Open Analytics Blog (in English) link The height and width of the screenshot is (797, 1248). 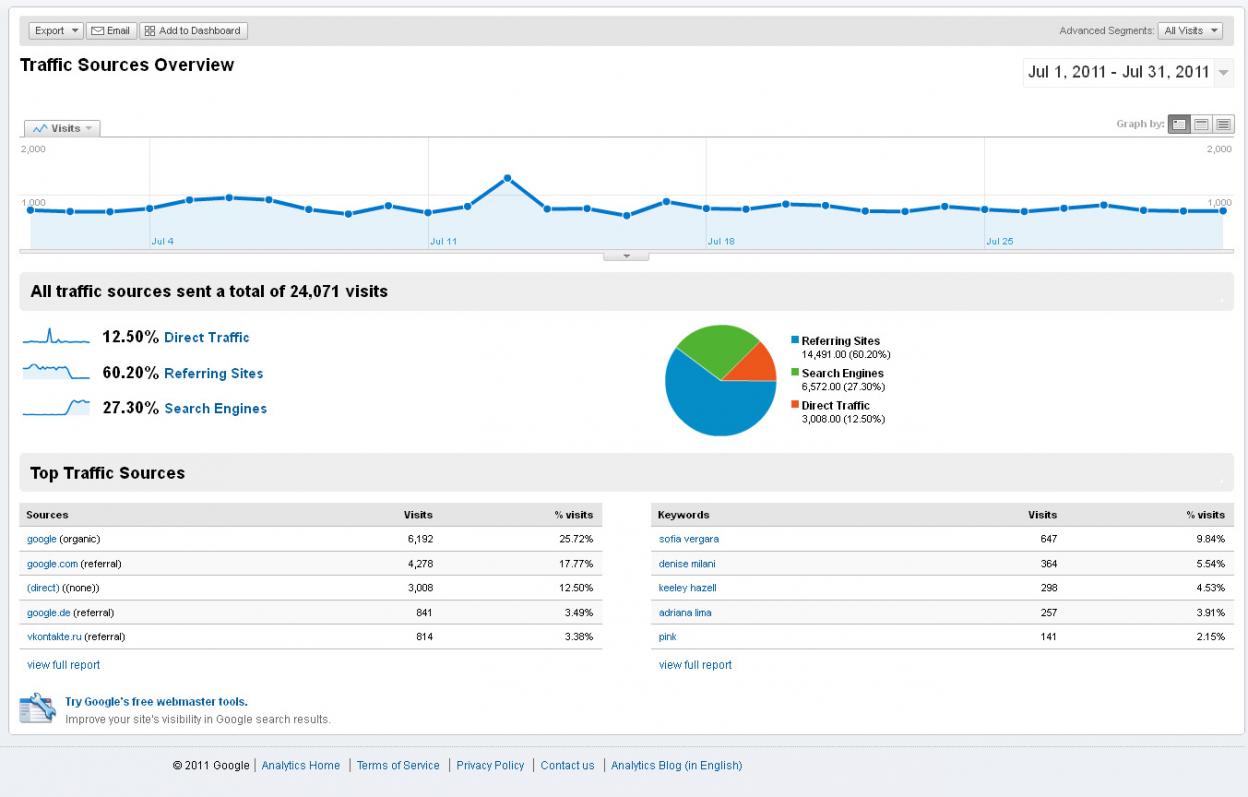tap(677, 765)
